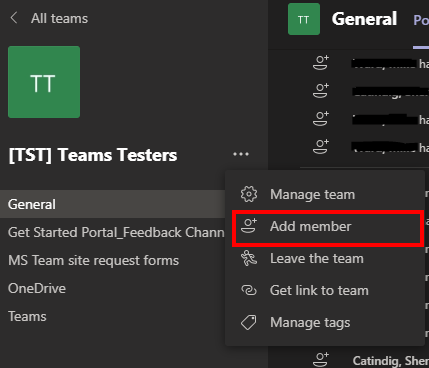Click the back chevron icon beside All teams
This screenshot has width=429, height=368.
14,18
